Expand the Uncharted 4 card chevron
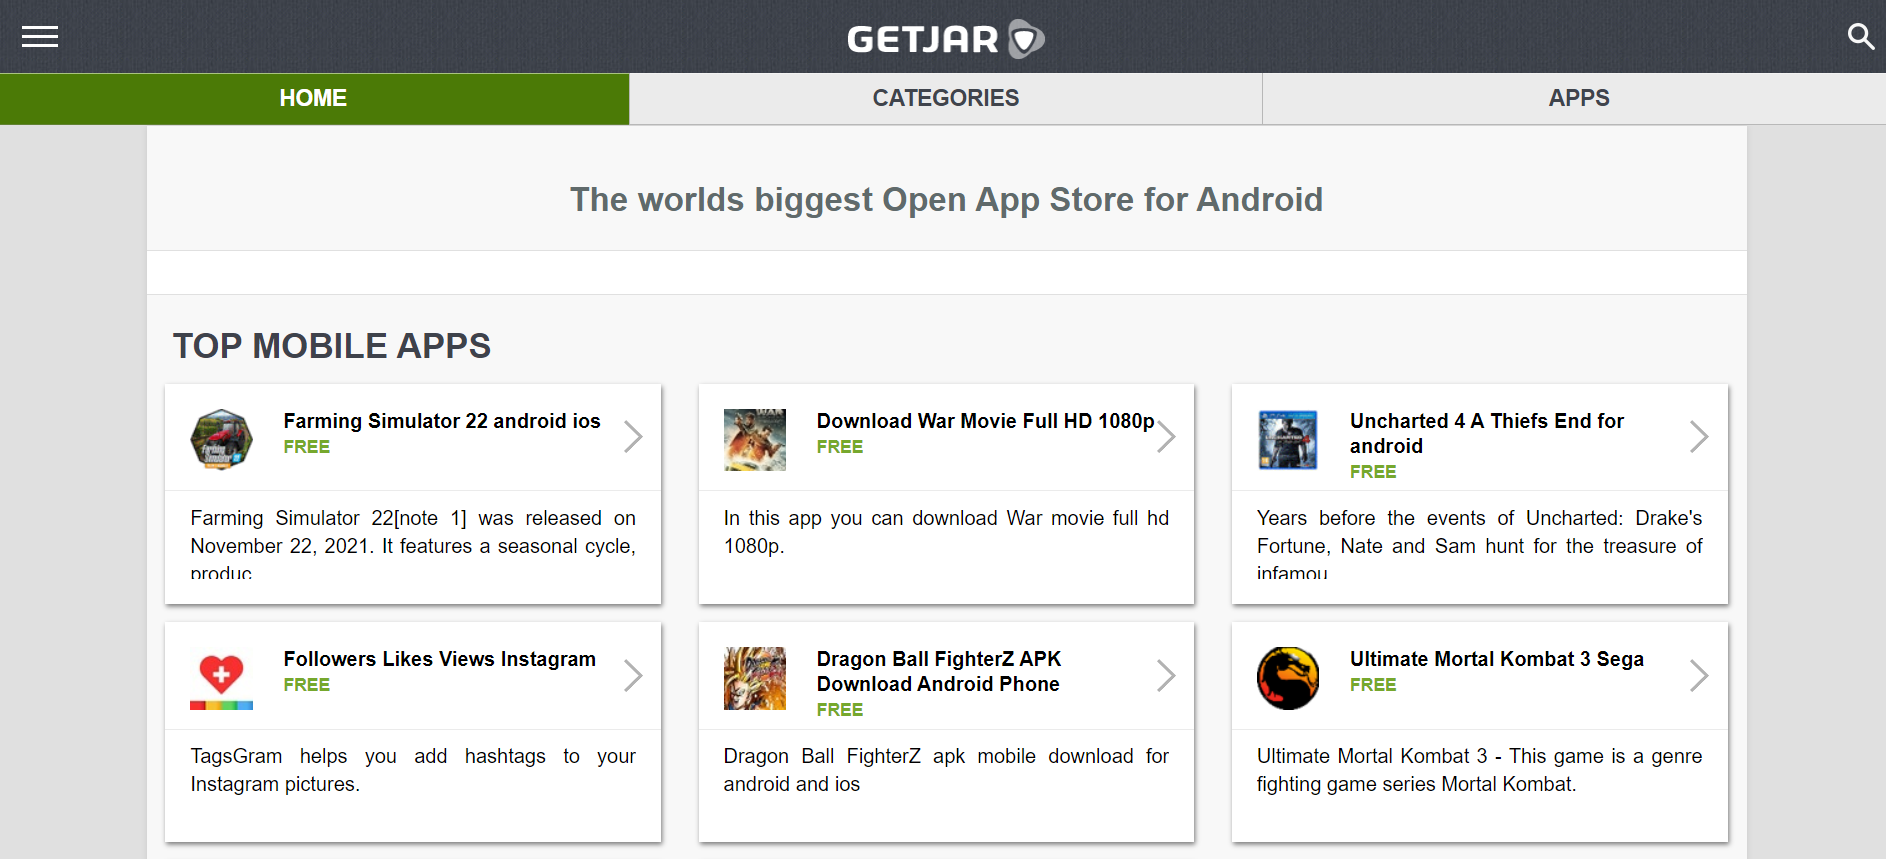Screen dimensions: 1886x859 [1699, 437]
